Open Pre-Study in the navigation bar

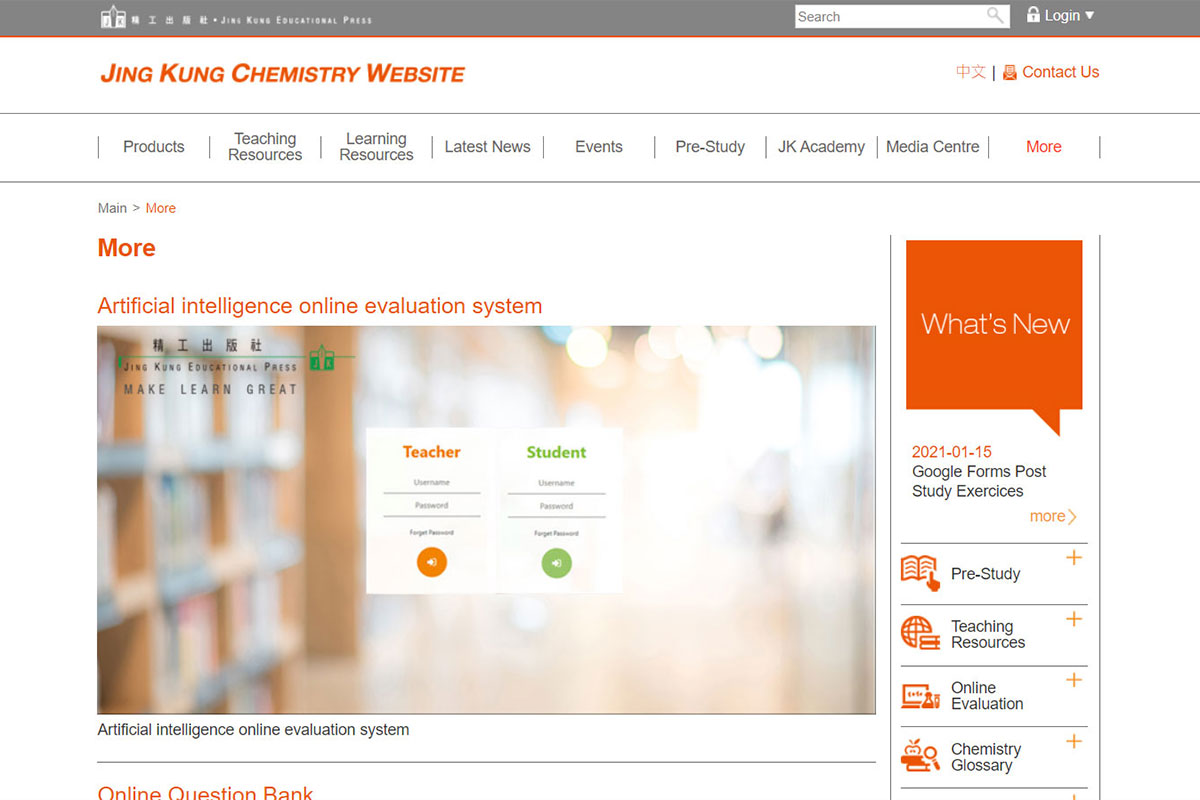[710, 147]
